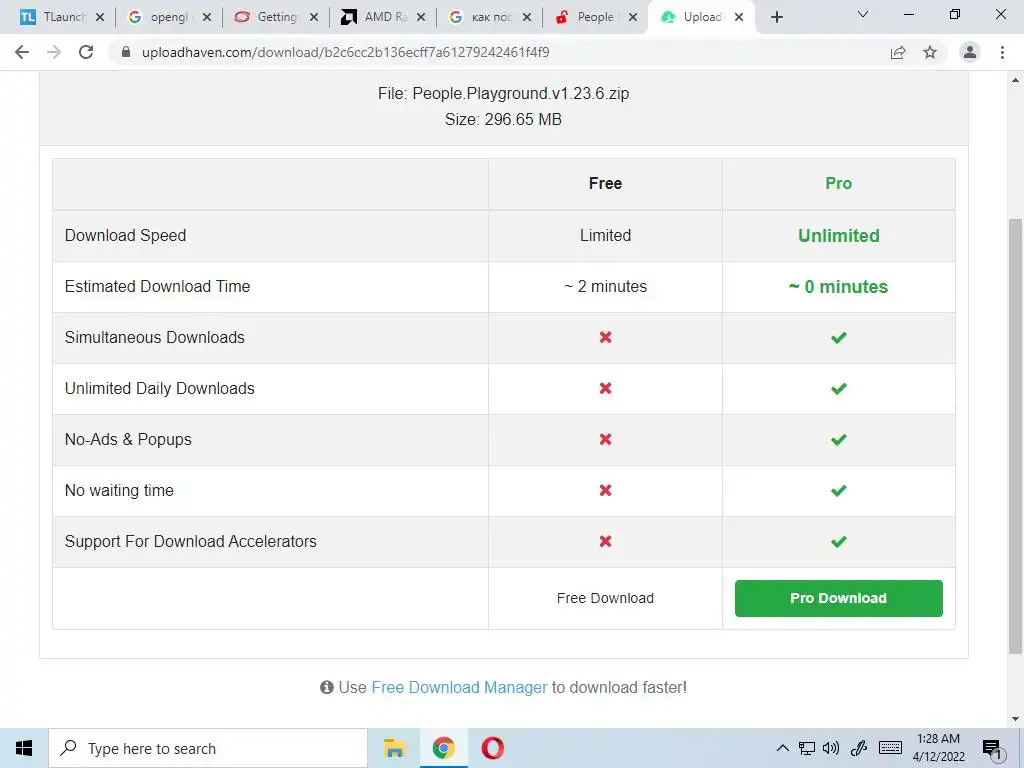The height and width of the screenshot is (768, 1024).
Task: Click the browser forward arrow
Action: [54, 52]
